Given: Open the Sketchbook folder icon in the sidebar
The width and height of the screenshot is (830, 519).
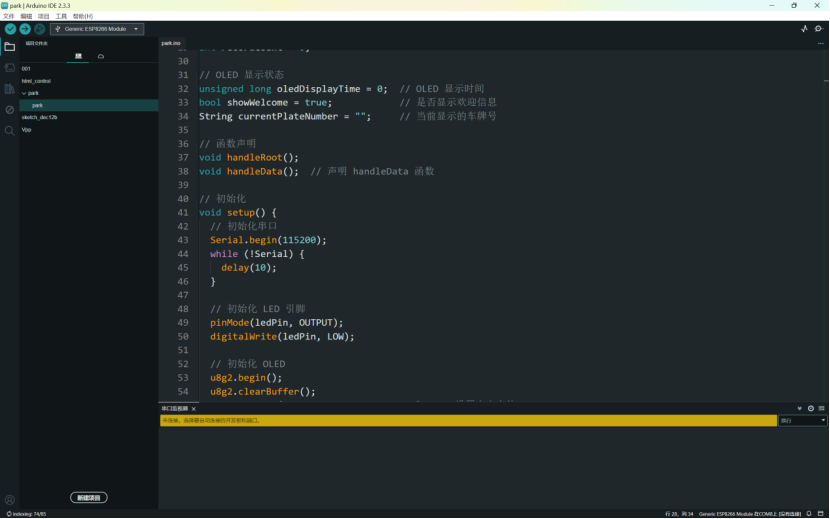Looking at the screenshot, I should 10,47.
